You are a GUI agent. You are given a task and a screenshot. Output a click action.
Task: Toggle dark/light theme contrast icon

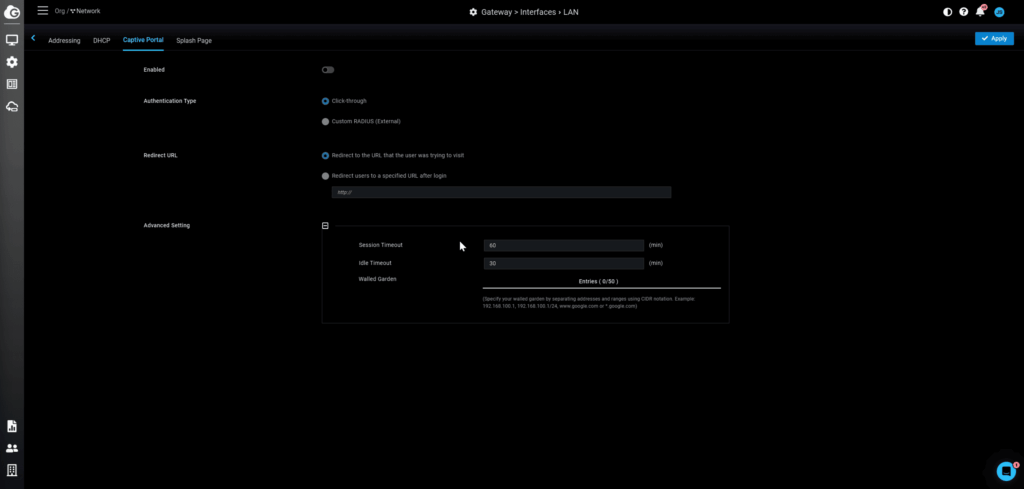click(948, 12)
